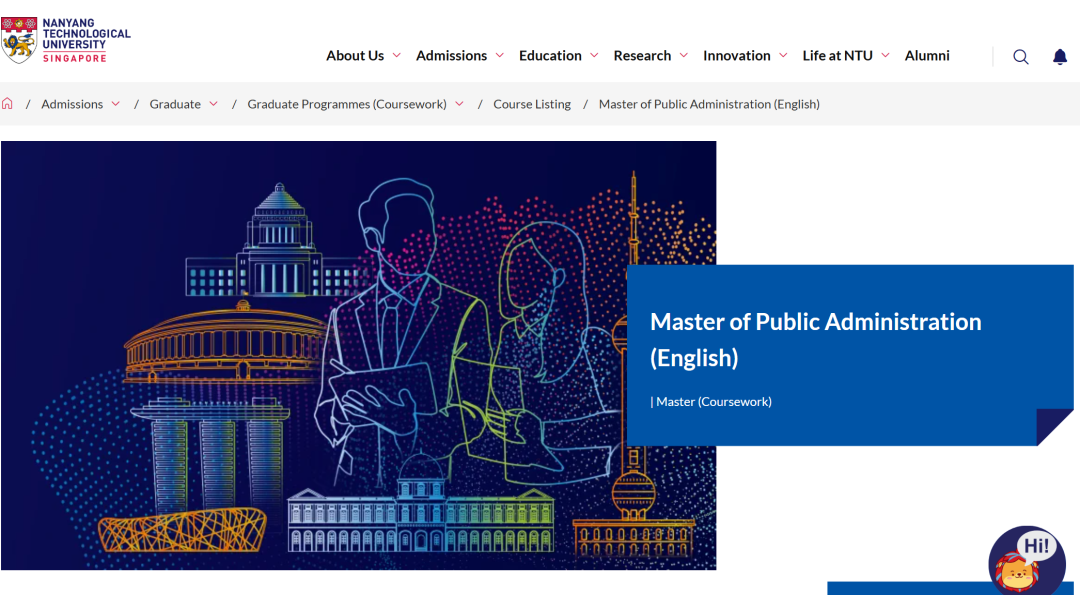This screenshot has width=1080, height=595.
Task: Open the Alumni menu item
Action: pyautogui.click(x=927, y=56)
